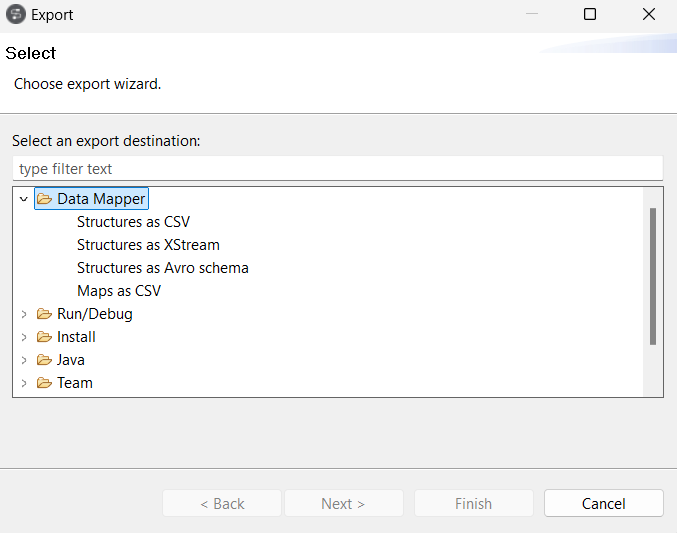Select Structures as CSV export option
677x533 pixels.
click(x=133, y=222)
